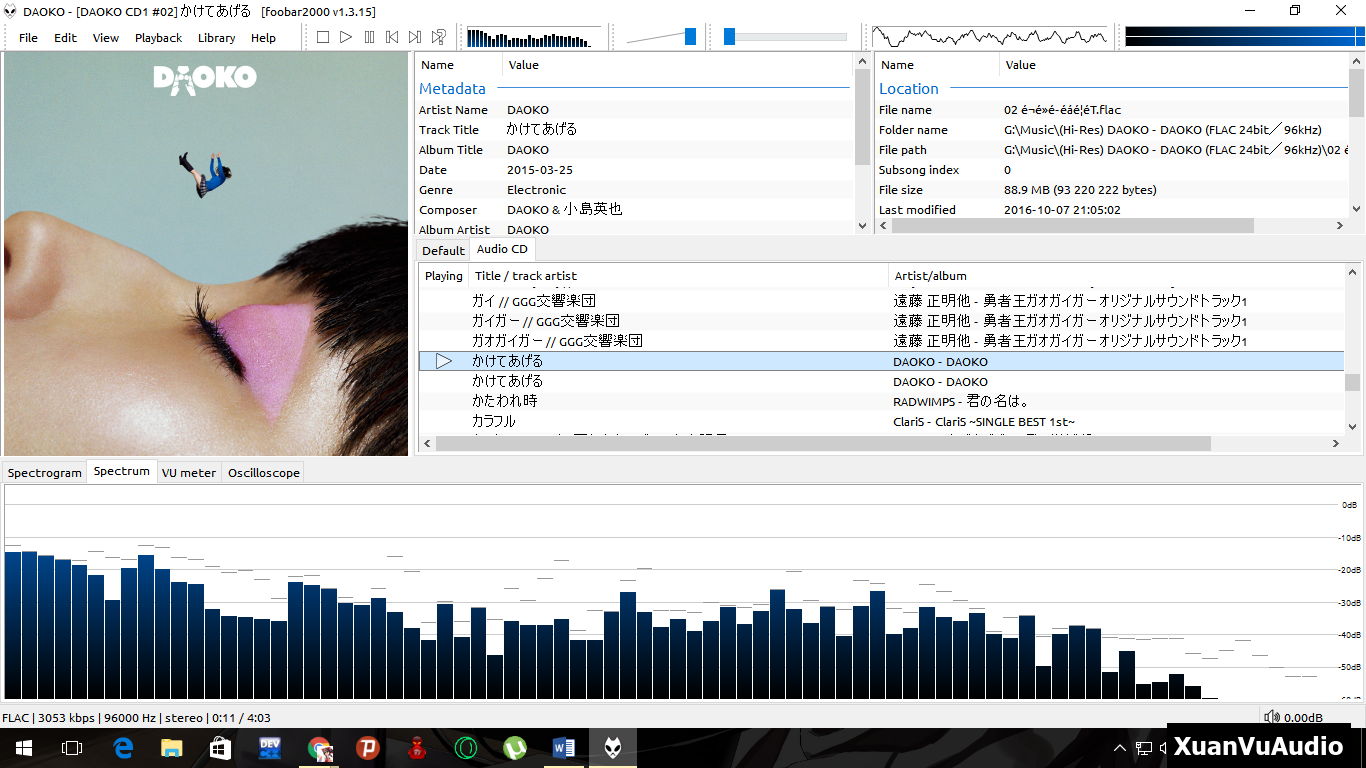Click the Metadata panel scroll-up arrow

[x=863, y=62]
